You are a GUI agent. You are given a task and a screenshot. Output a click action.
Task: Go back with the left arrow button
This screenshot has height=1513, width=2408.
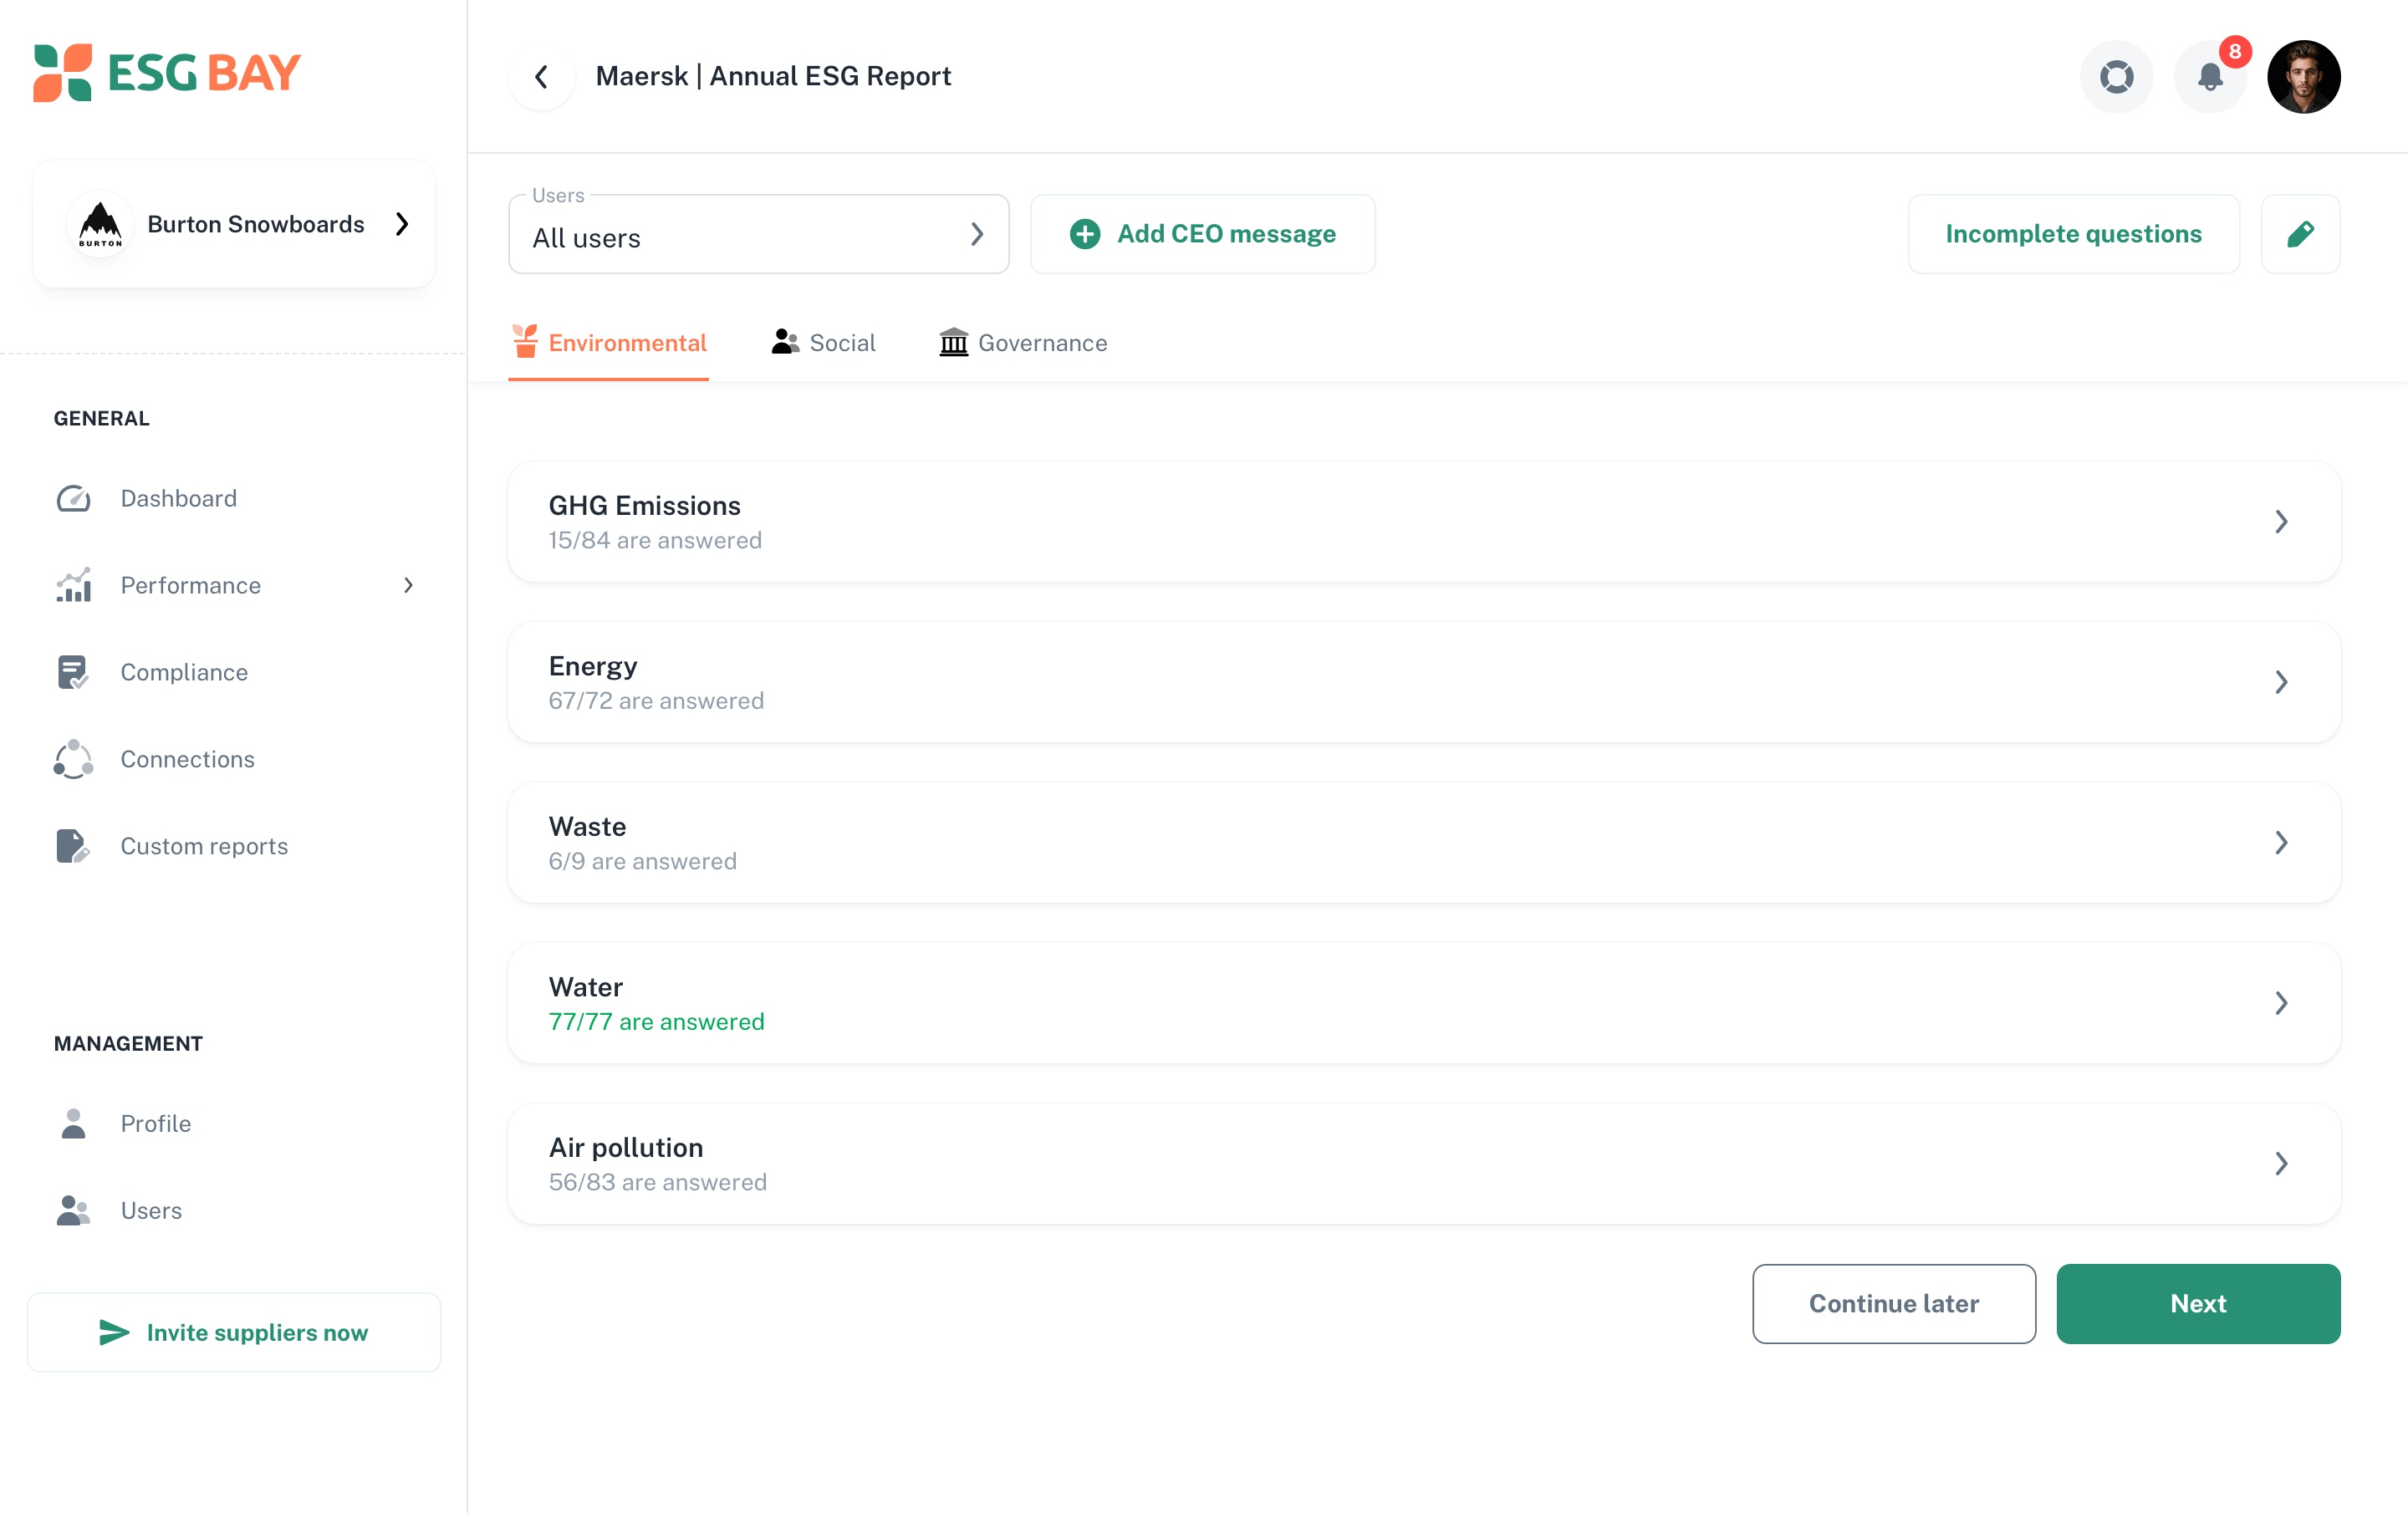click(541, 77)
